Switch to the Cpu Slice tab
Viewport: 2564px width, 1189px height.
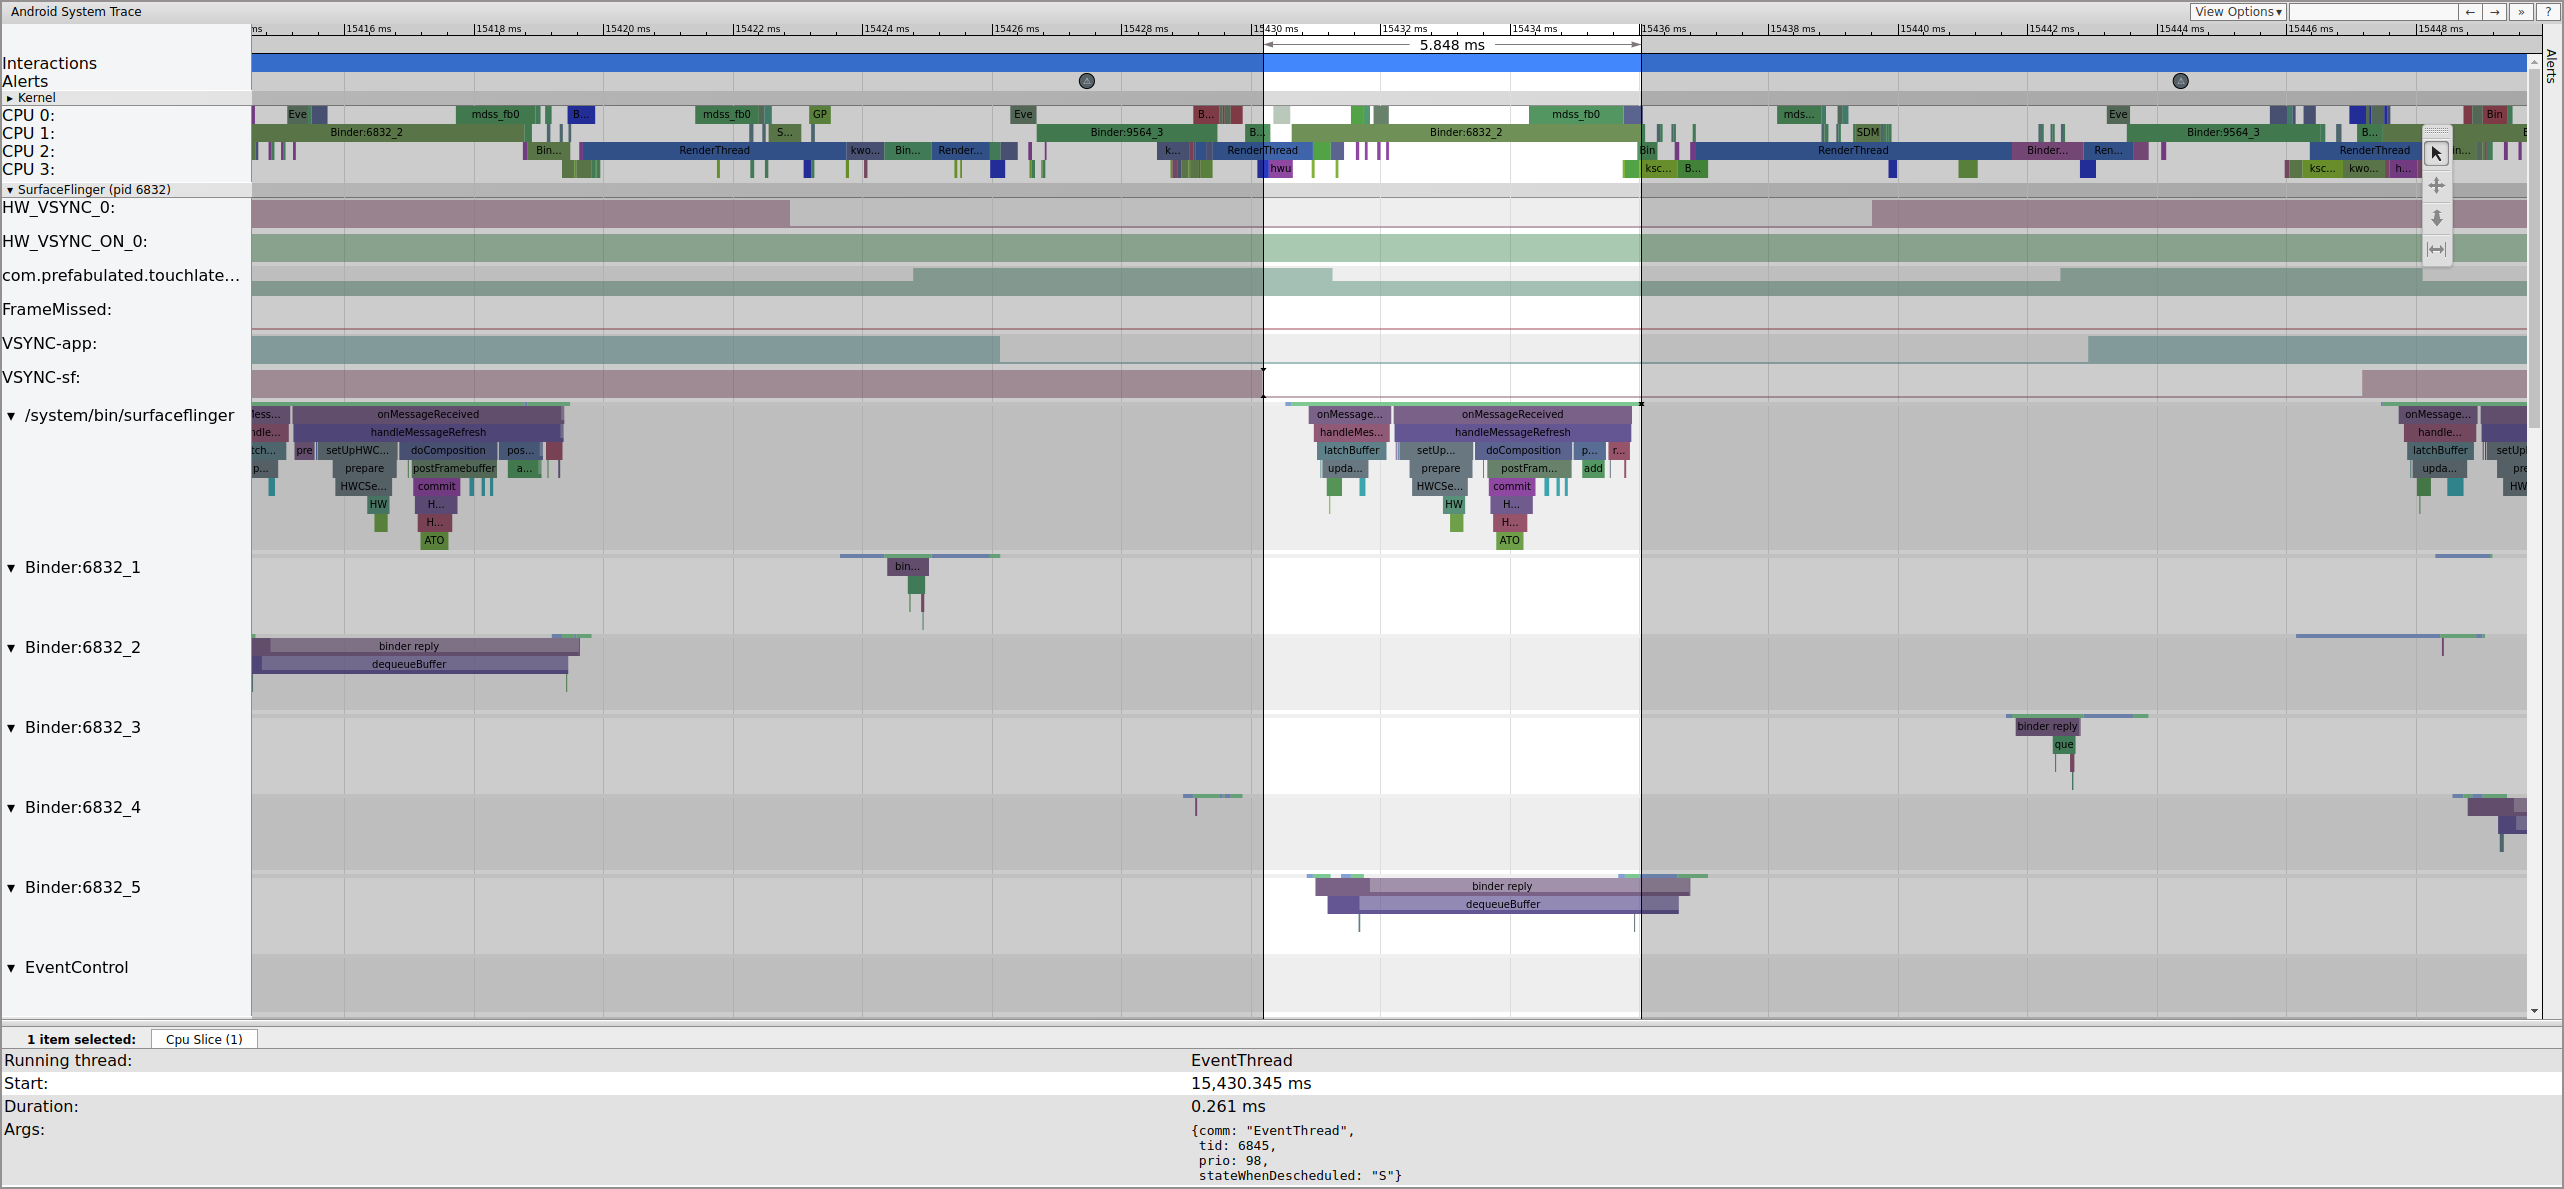pyautogui.click(x=203, y=1039)
